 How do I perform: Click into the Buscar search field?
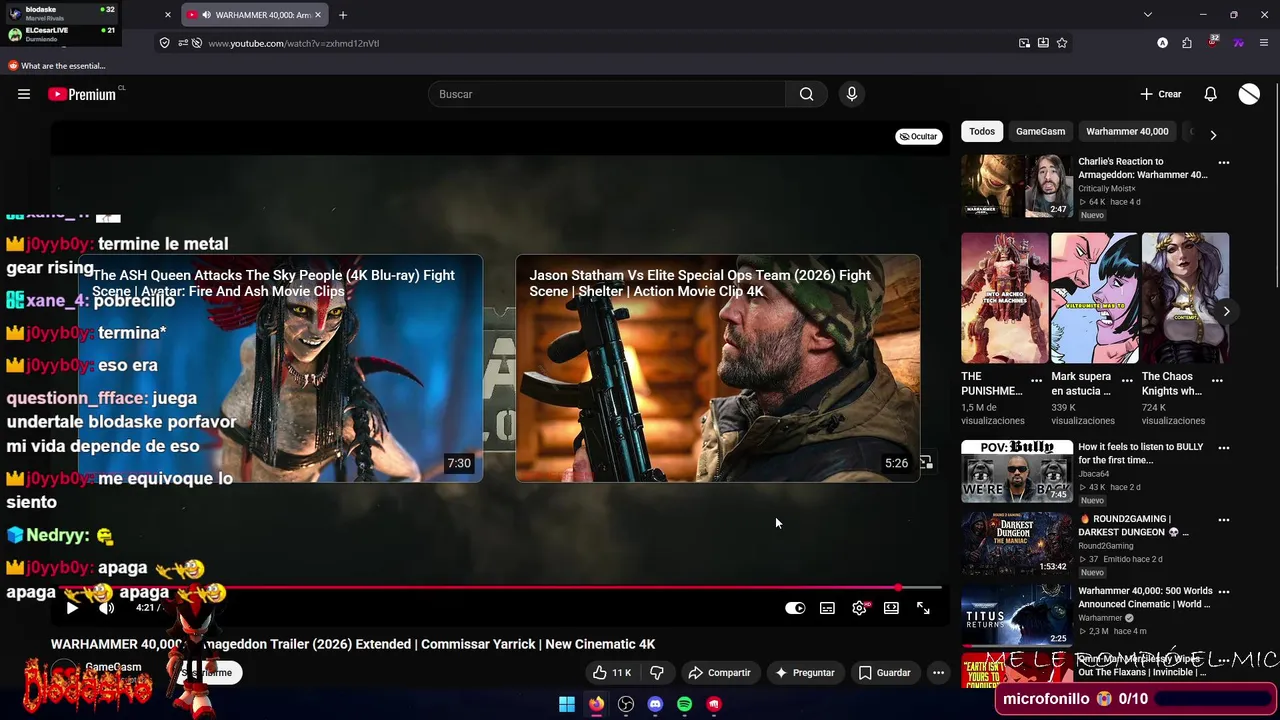(607, 94)
